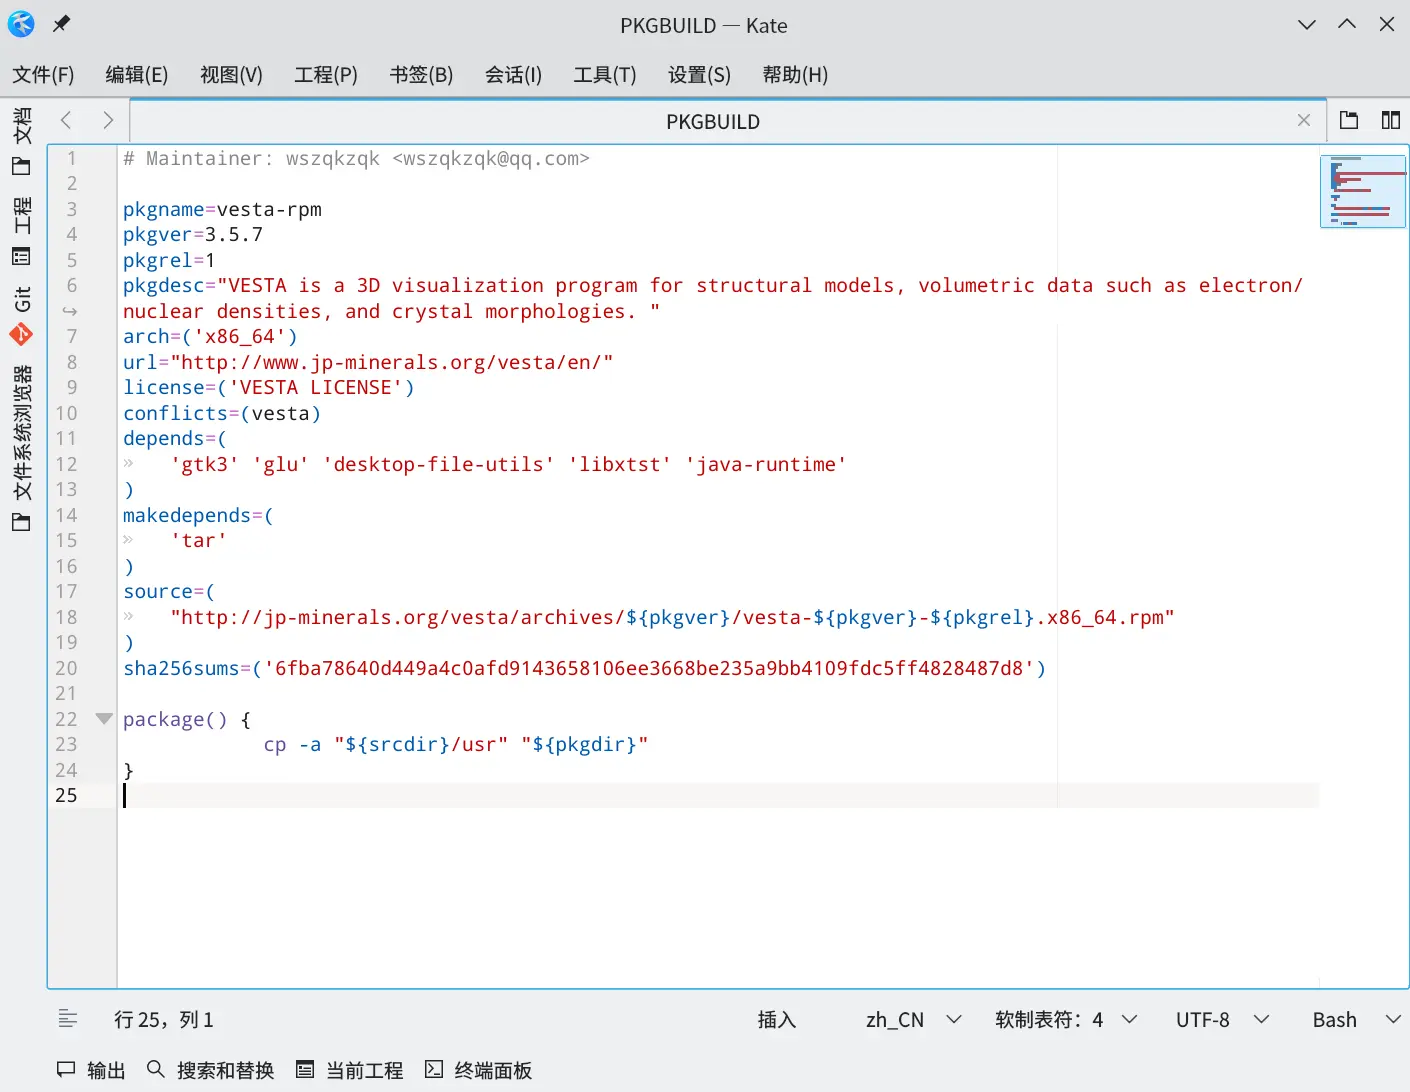Open the 书签(B) menu
The height and width of the screenshot is (1092, 1410).
[x=421, y=75]
